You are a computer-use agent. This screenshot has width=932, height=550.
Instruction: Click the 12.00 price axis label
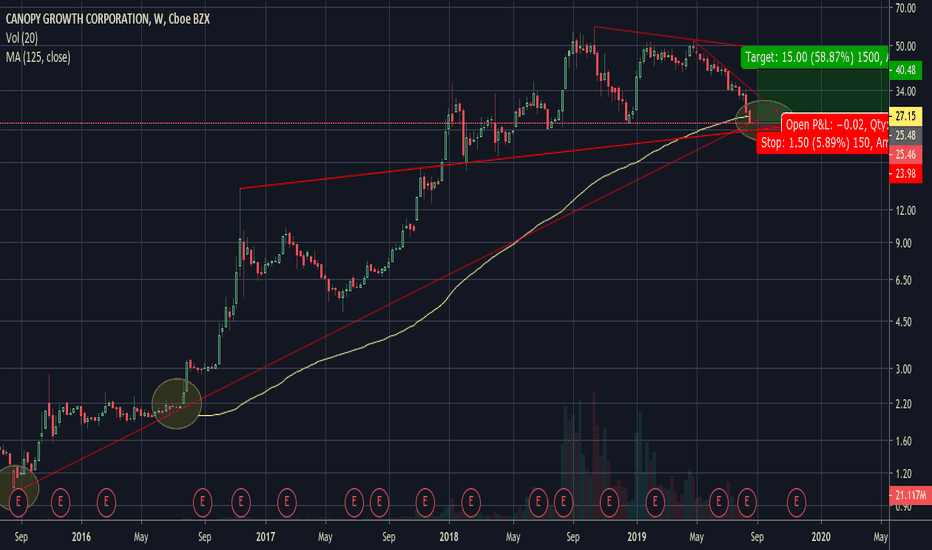(x=905, y=210)
